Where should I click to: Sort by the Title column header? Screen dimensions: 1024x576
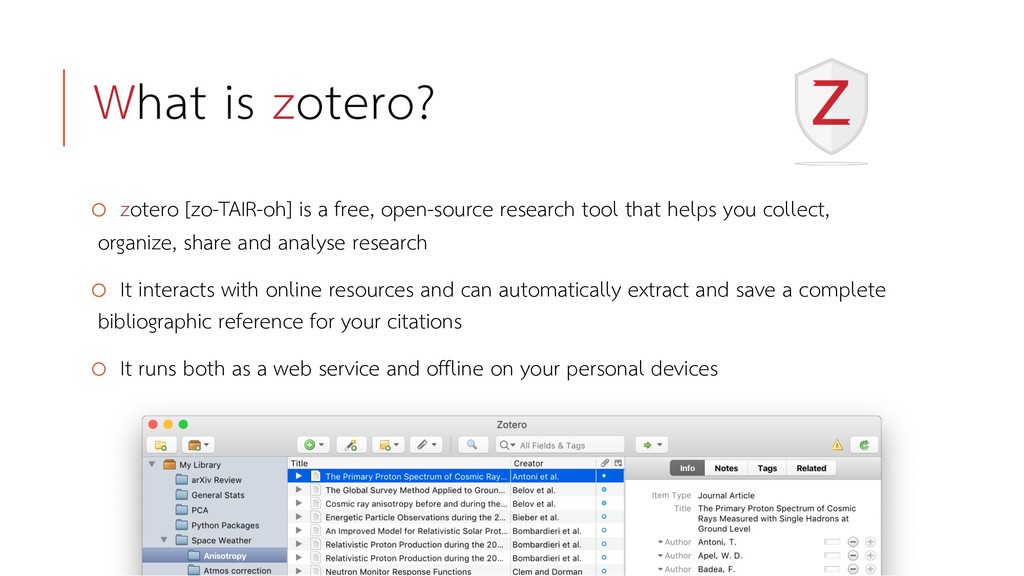(x=399, y=463)
